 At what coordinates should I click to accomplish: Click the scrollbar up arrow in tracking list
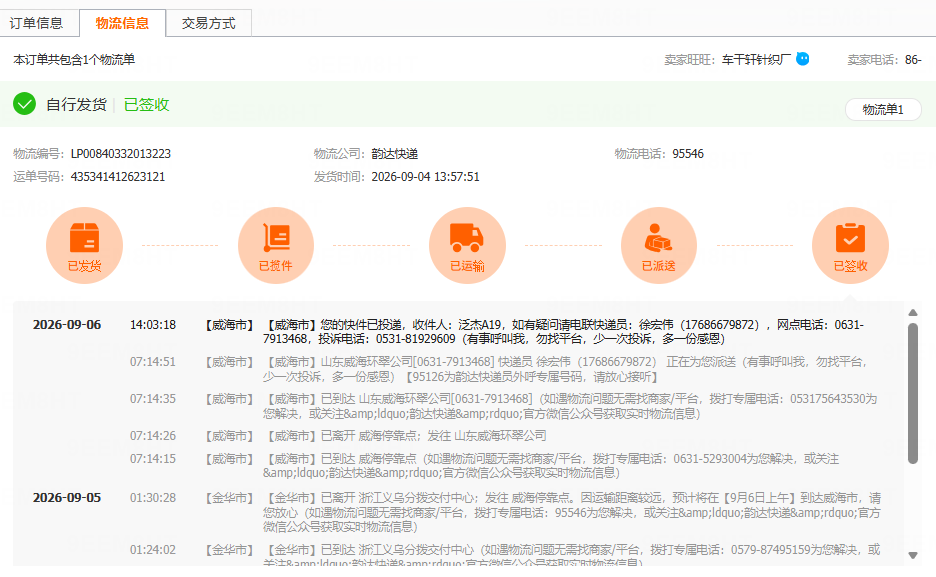913,313
